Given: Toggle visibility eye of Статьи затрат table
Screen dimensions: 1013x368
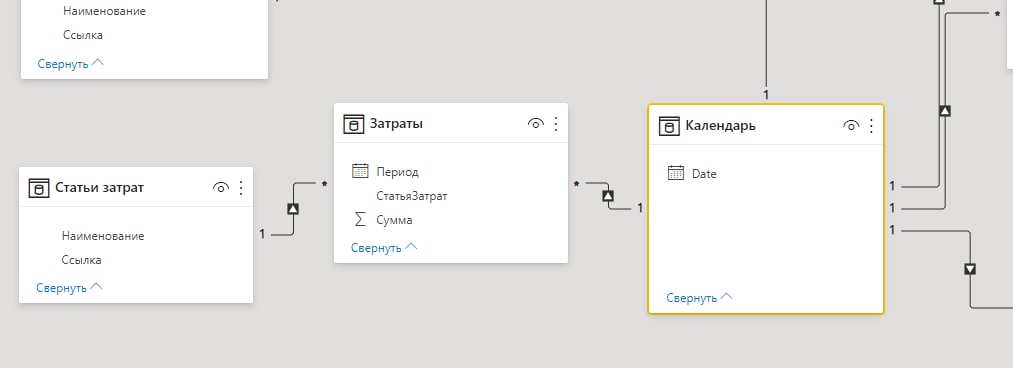Looking at the screenshot, I should 221,188.
